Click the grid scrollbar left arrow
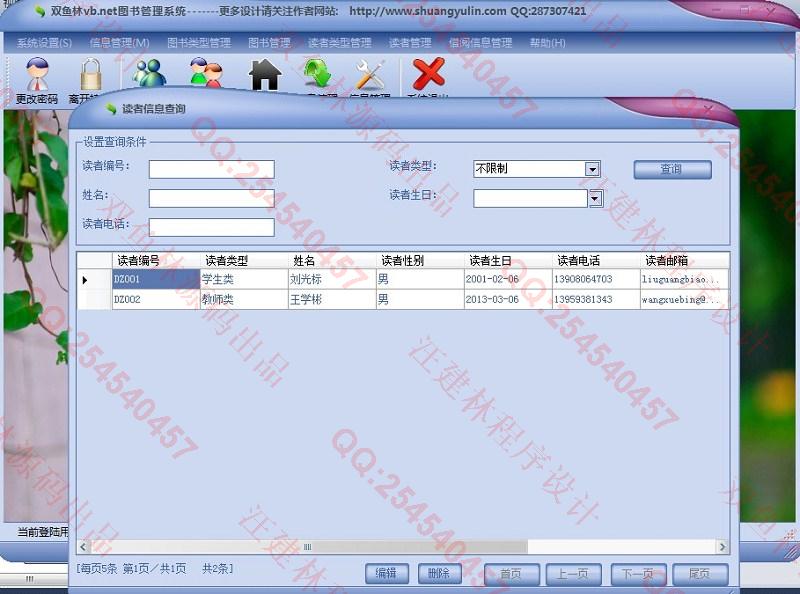The width and height of the screenshot is (800, 594). tap(83, 547)
